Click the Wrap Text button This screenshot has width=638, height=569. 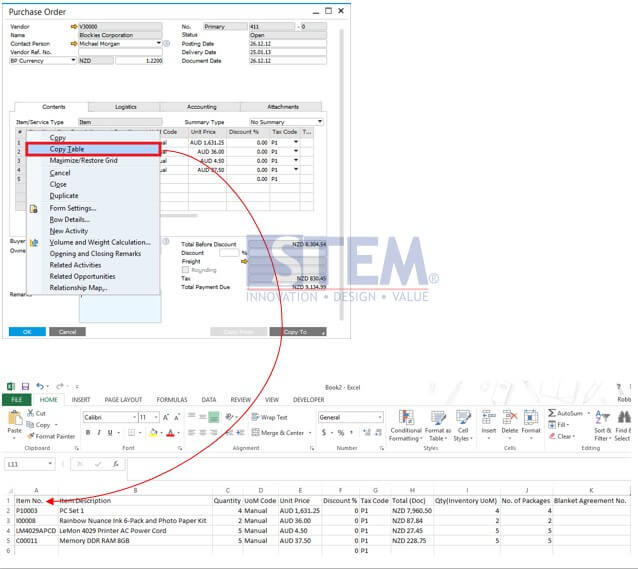click(x=270, y=417)
